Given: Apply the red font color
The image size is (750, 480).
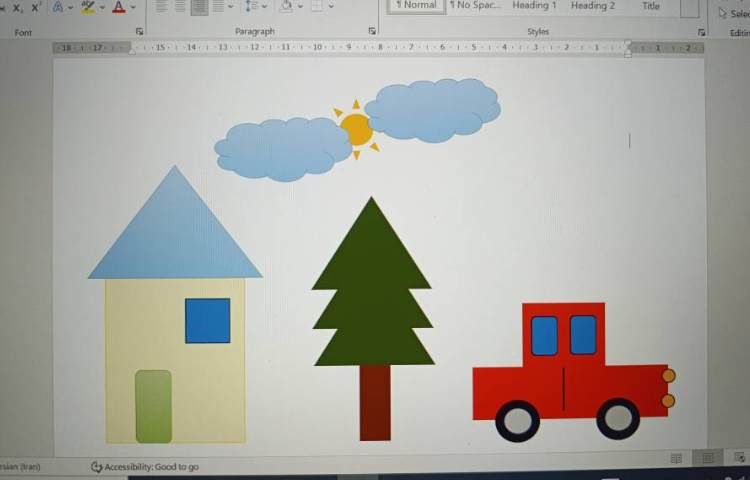Looking at the screenshot, I should (118, 7).
